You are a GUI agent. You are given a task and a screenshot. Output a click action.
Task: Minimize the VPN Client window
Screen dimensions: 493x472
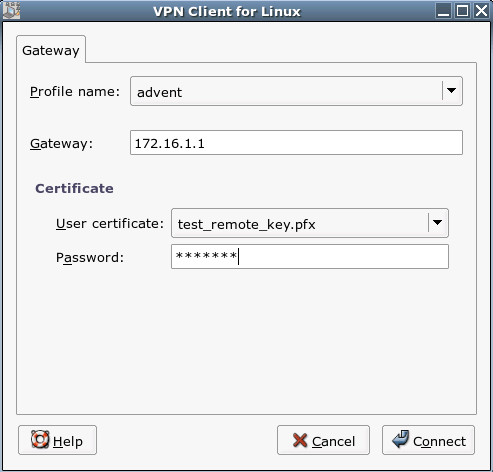pos(443,11)
